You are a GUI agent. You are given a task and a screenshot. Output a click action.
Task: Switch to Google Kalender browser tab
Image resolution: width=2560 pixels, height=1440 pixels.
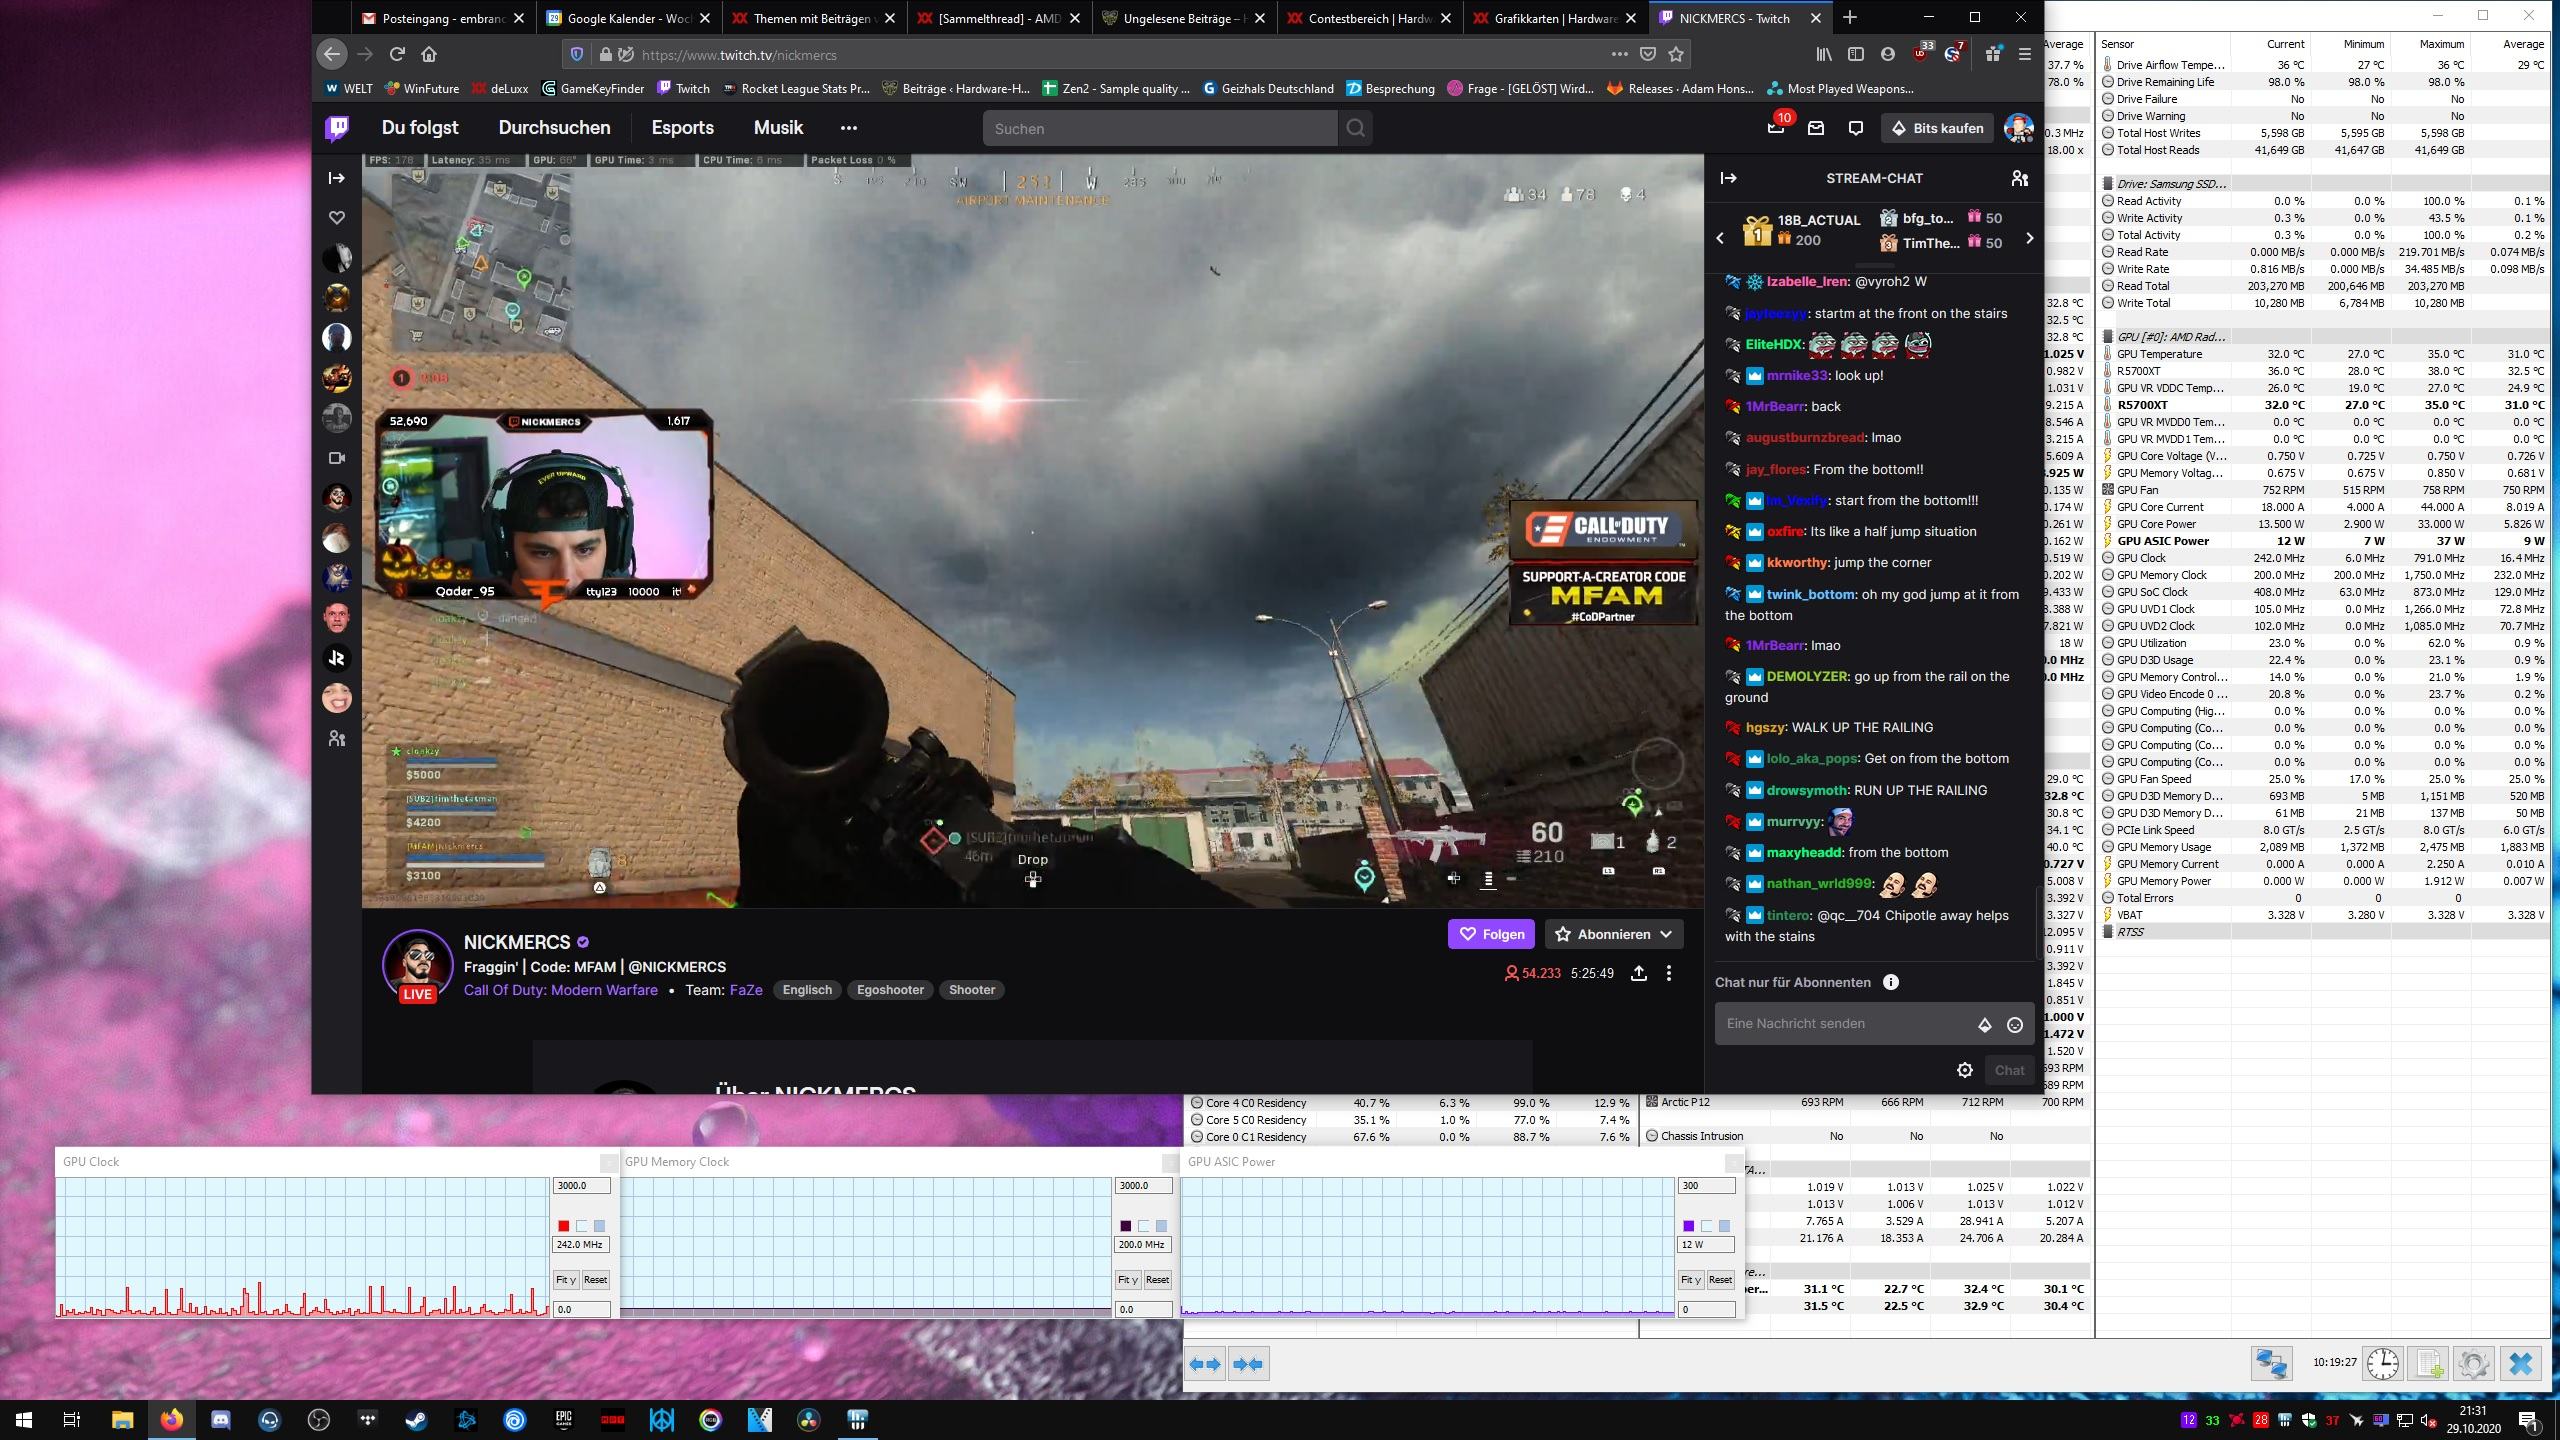tap(629, 18)
